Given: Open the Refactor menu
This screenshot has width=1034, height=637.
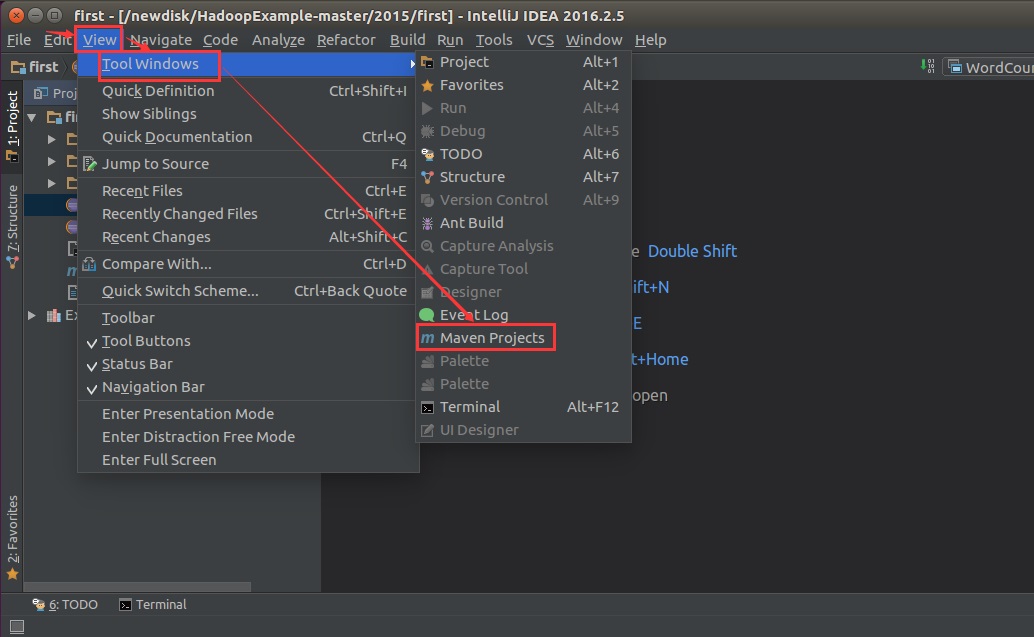Looking at the screenshot, I should click(346, 40).
